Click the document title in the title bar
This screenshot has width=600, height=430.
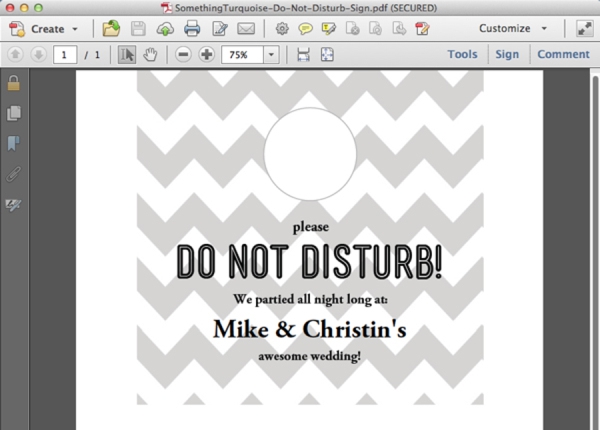coord(305,8)
